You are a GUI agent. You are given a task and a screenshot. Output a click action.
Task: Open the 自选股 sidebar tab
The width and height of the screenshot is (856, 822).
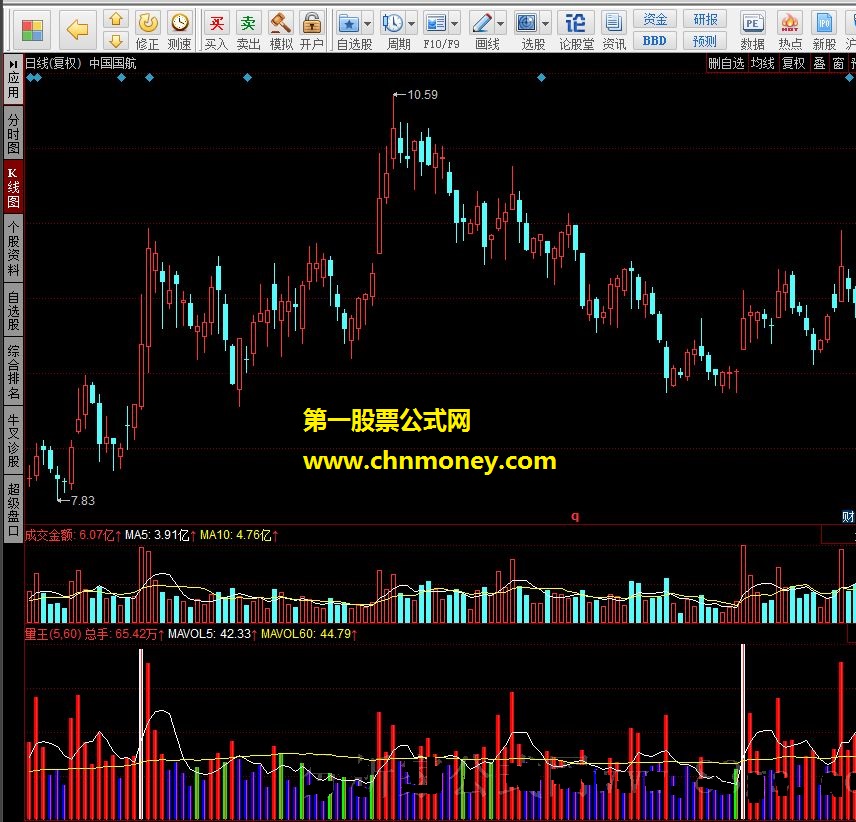point(13,310)
